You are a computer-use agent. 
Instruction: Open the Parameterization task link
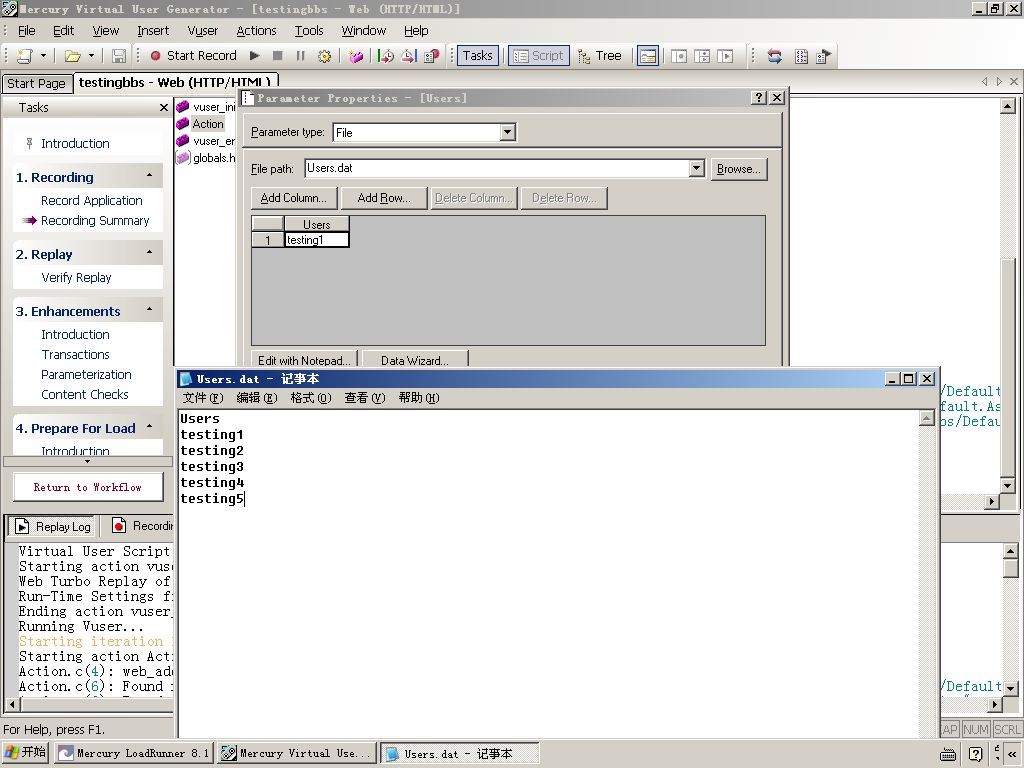click(86, 374)
